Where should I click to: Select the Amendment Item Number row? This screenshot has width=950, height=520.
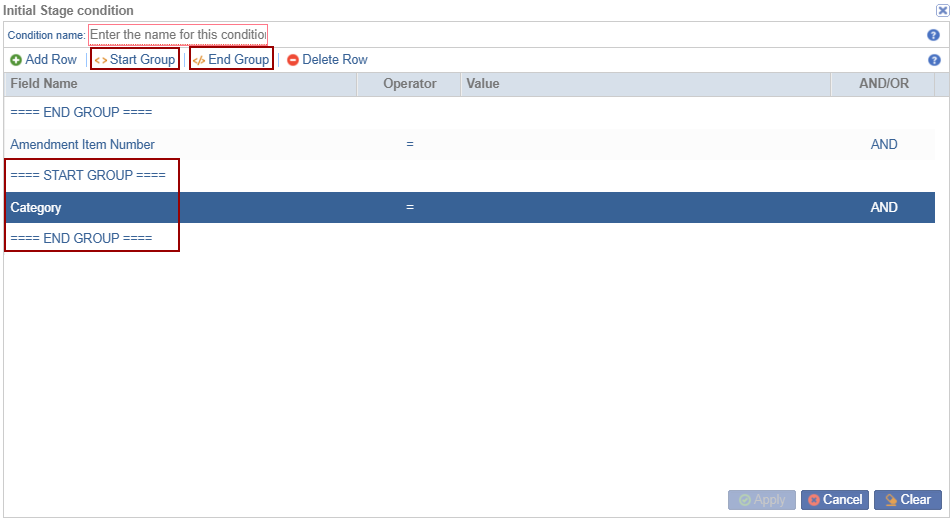pos(83,145)
